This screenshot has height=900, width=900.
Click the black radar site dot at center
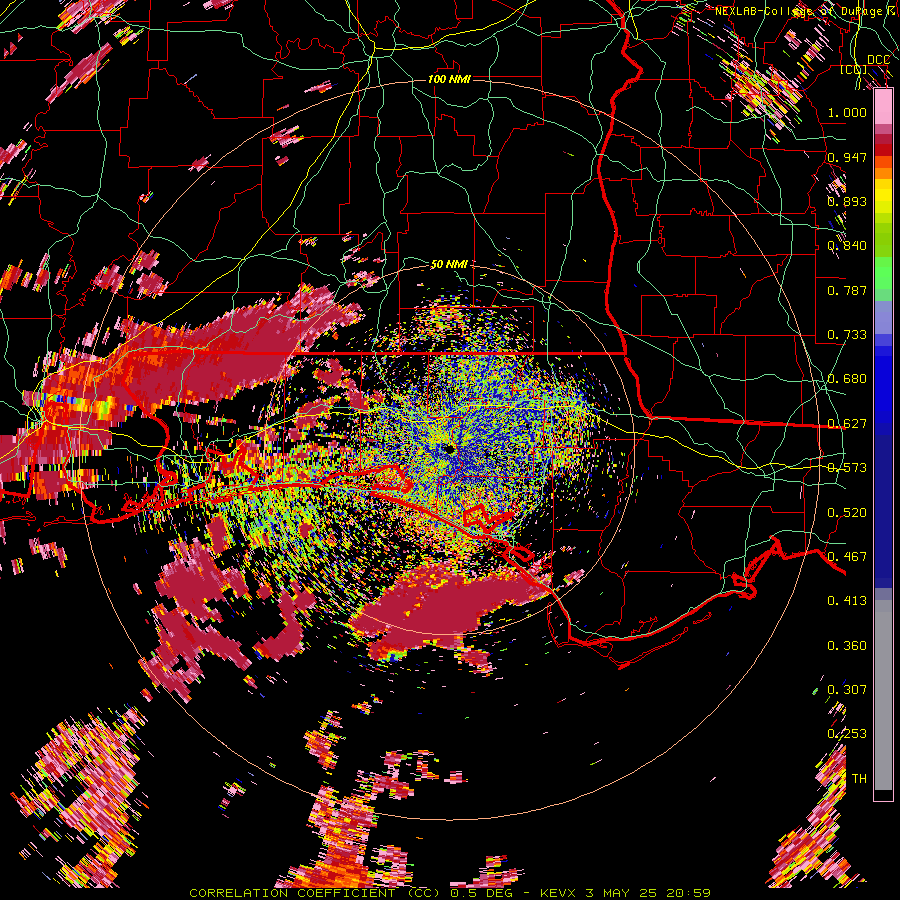point(449,449)
